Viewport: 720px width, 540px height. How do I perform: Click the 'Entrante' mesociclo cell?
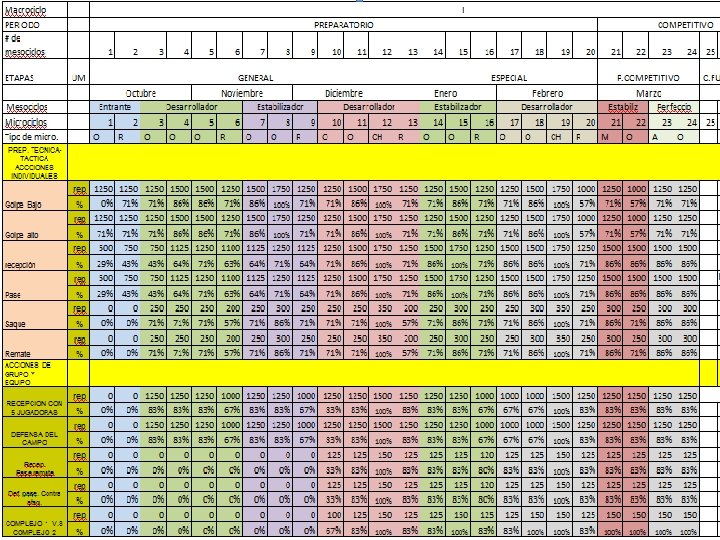pos(115,107)
